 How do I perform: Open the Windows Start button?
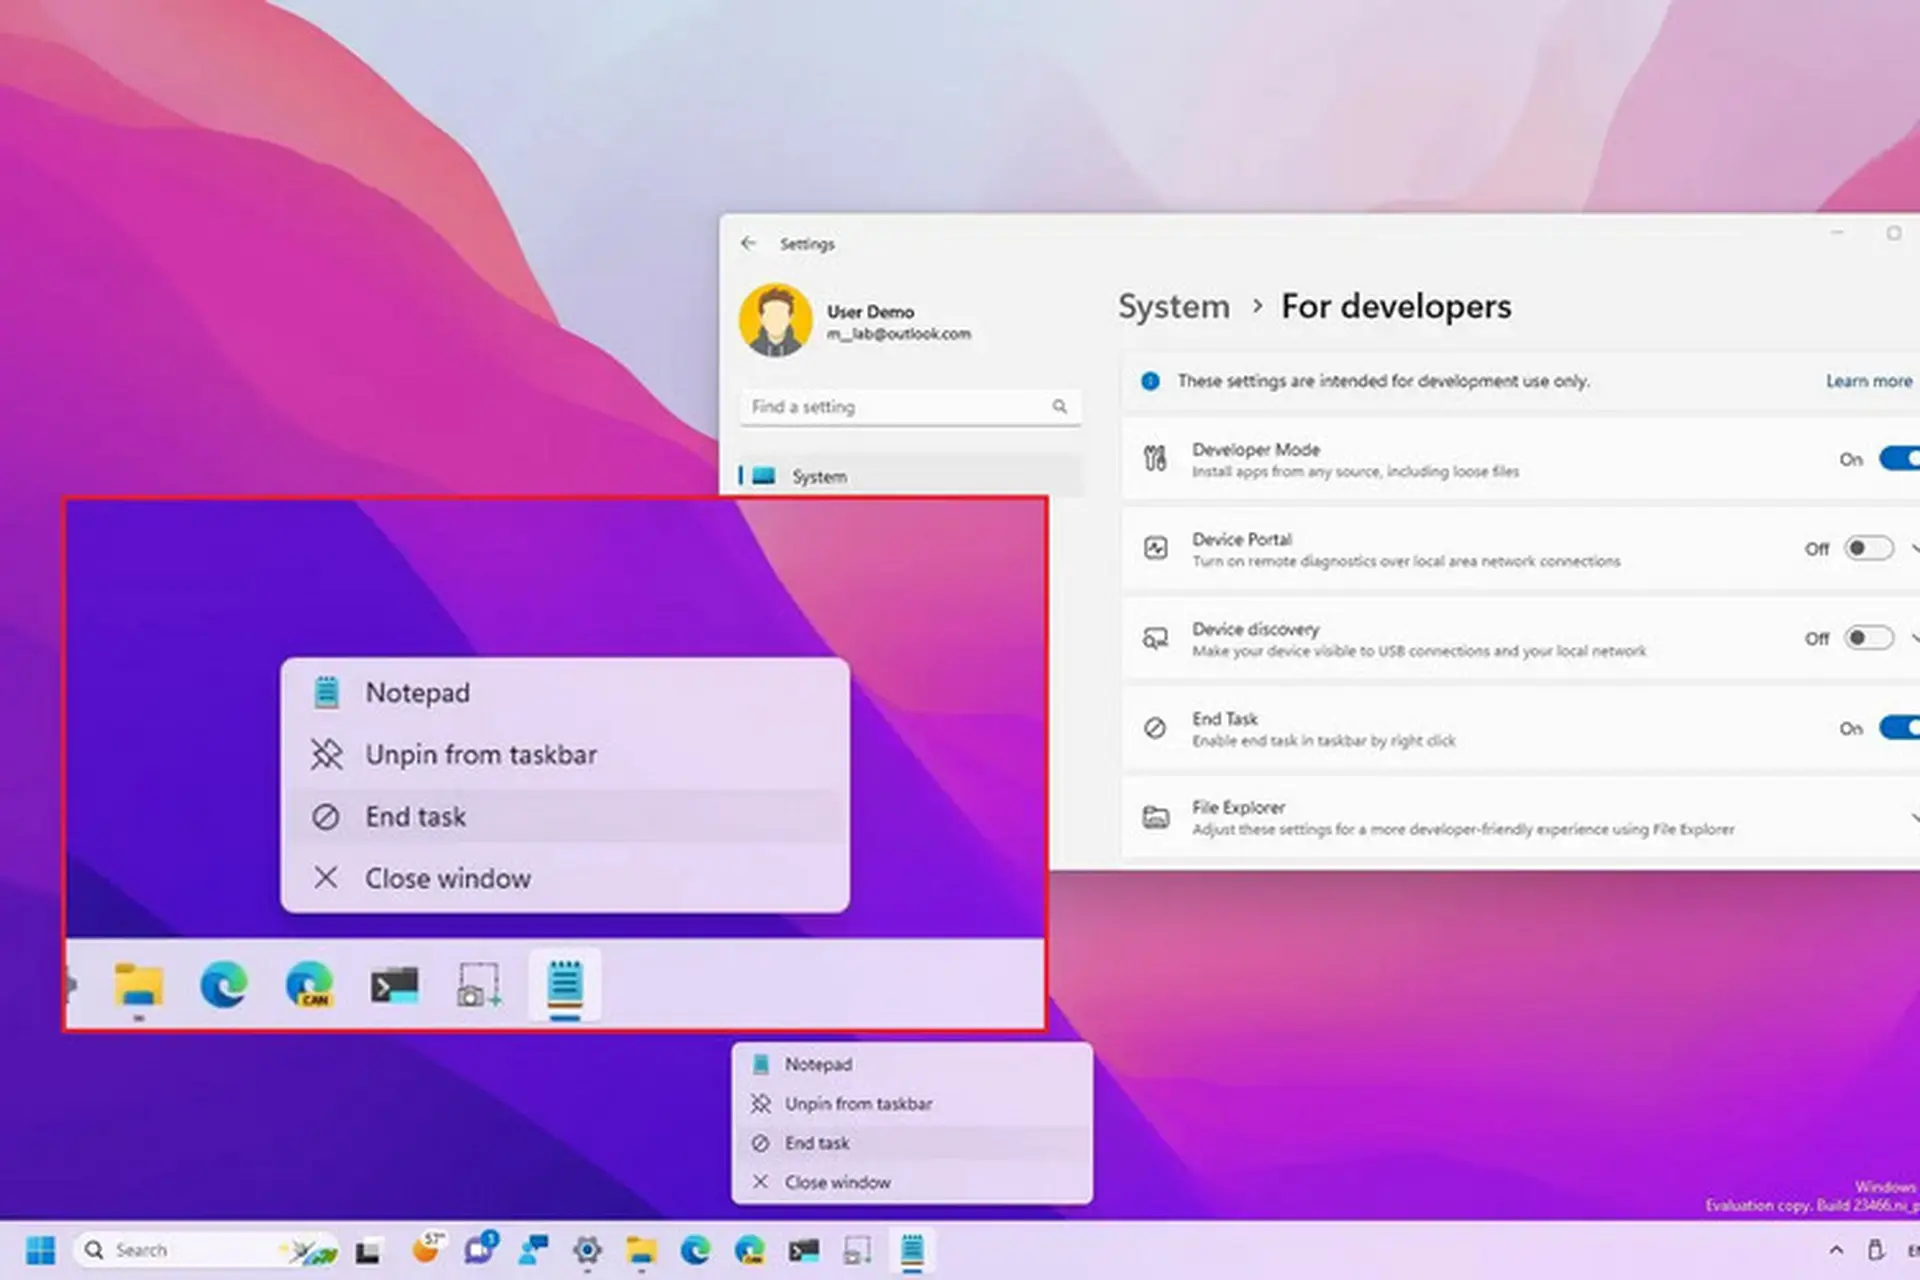(40, 1250)
